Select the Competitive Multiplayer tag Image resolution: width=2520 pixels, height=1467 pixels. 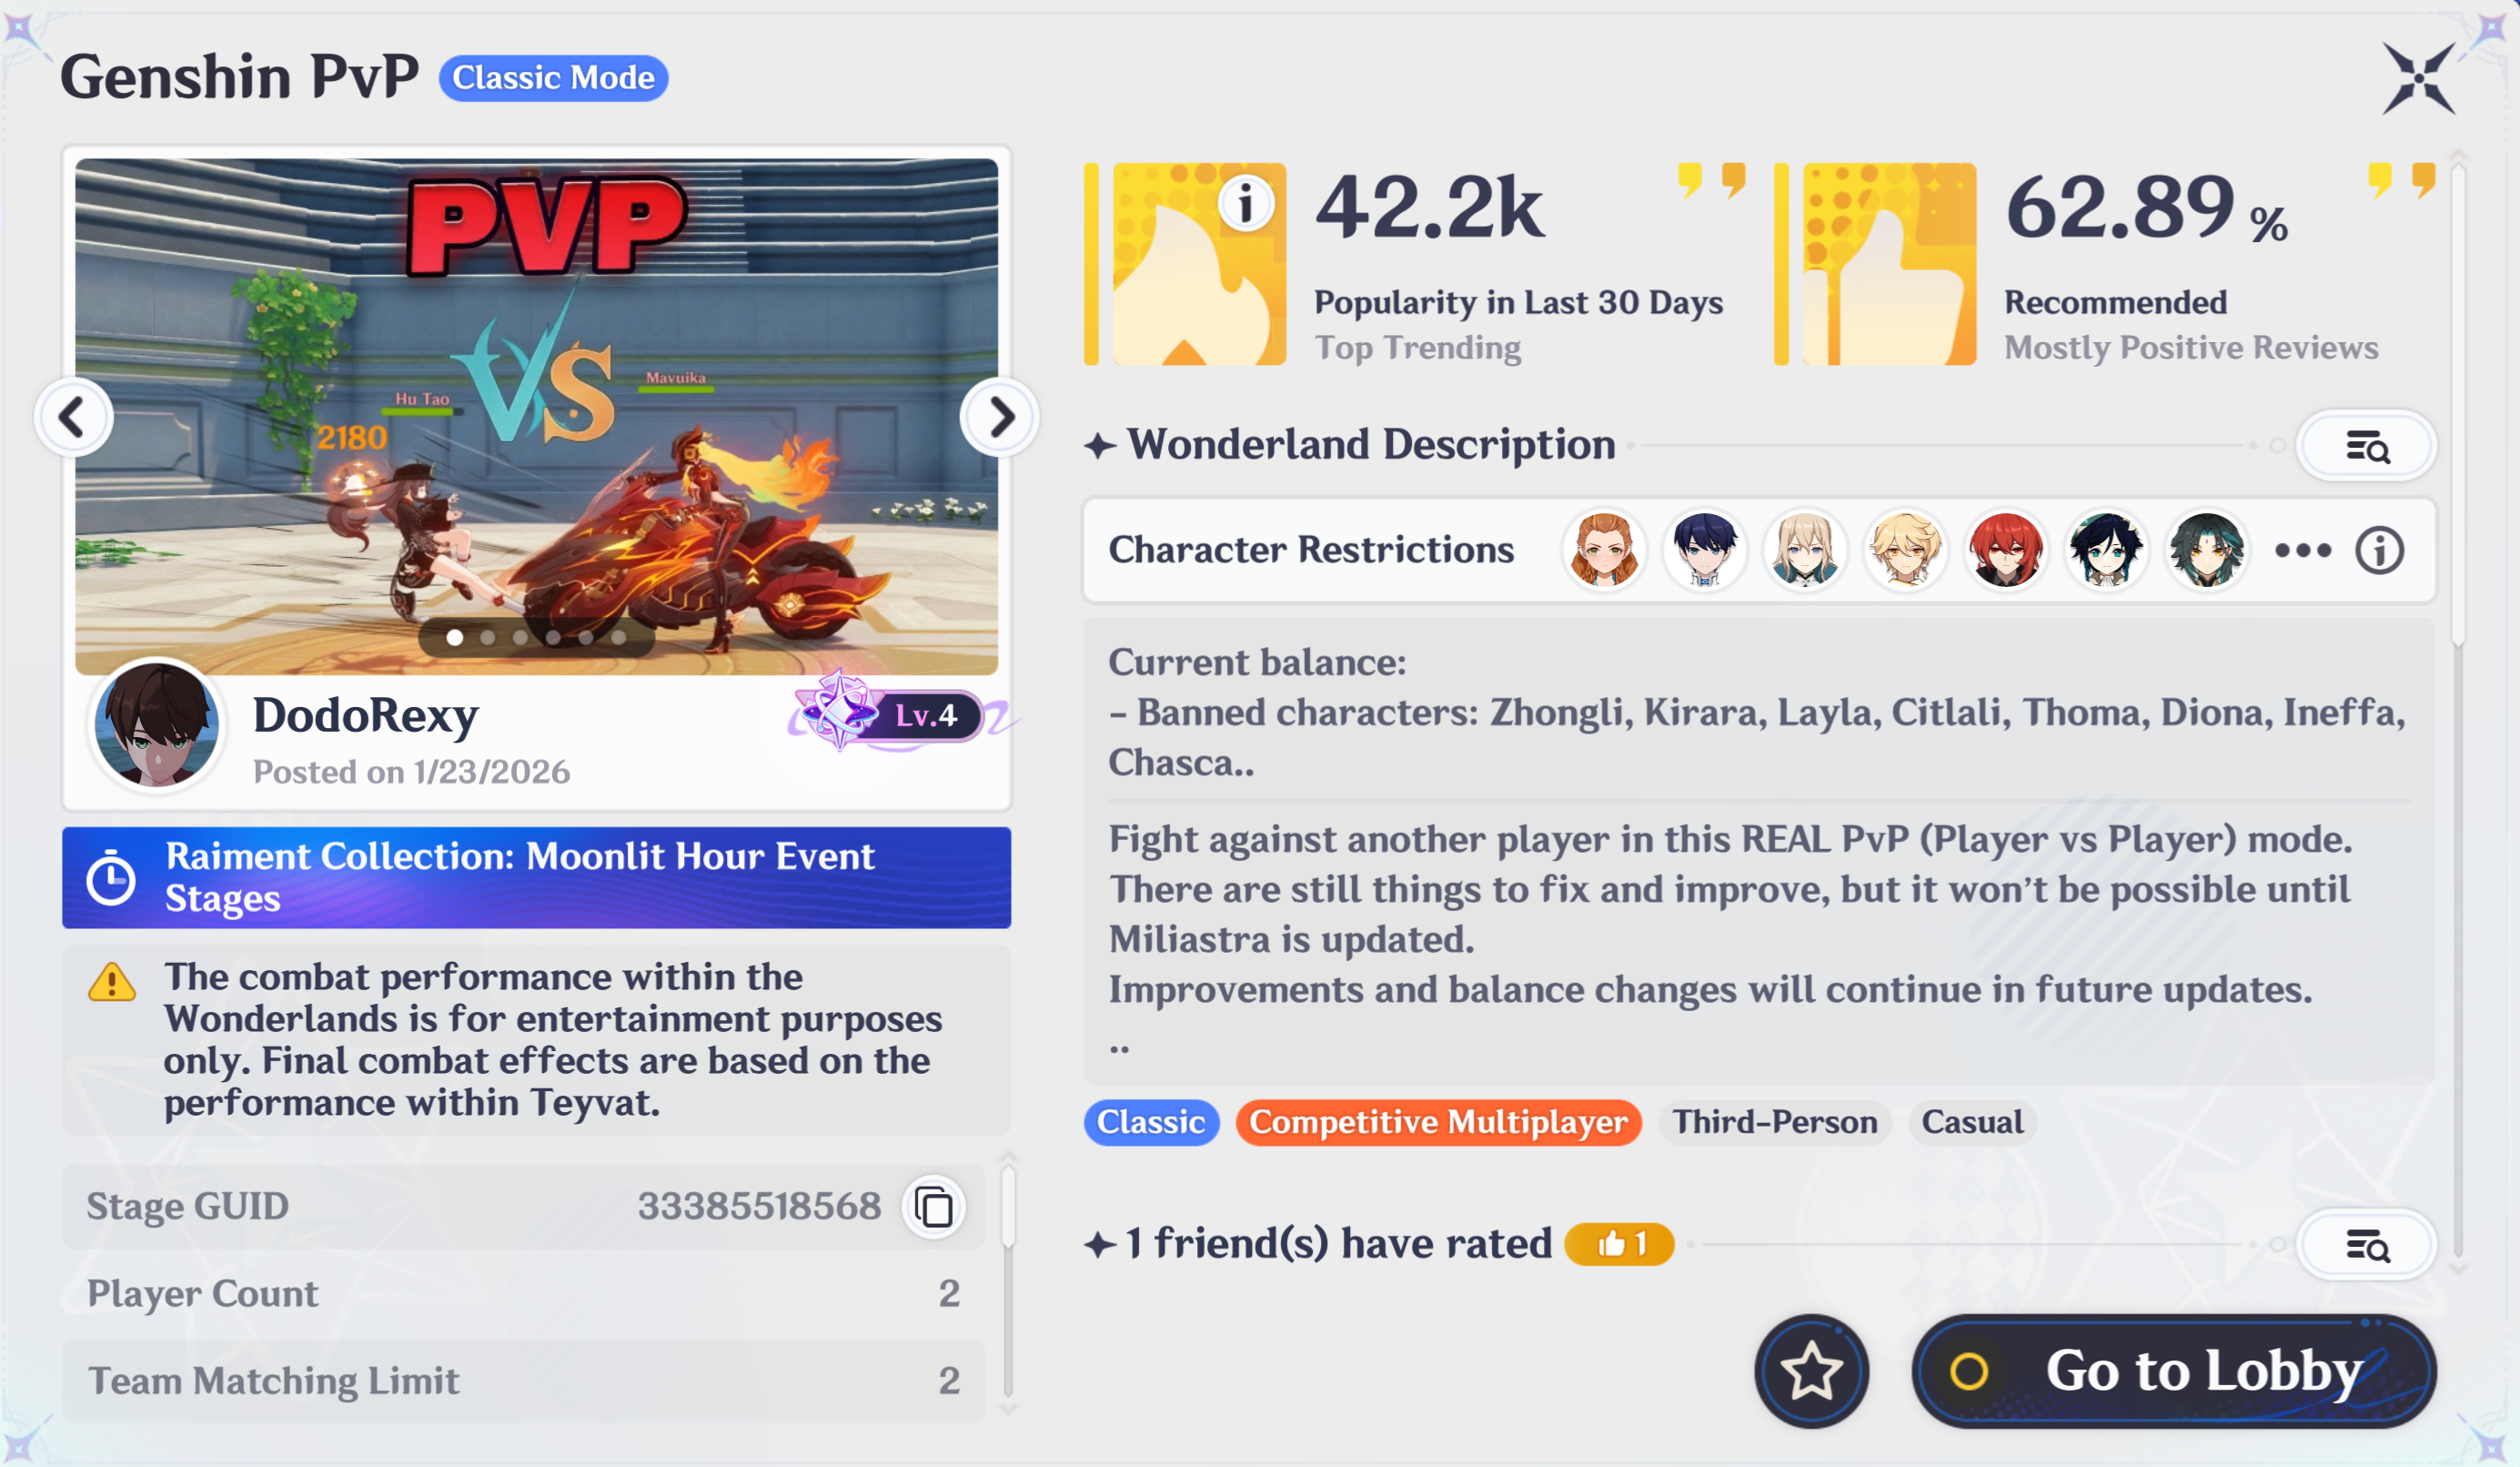[x=1438, y=1122]
